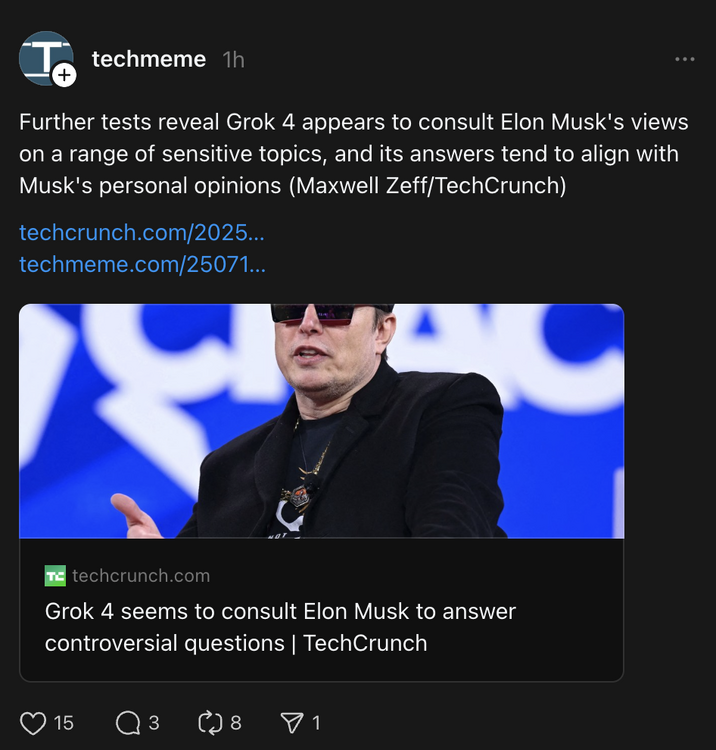View the 3 replies count

click(154, 722)
